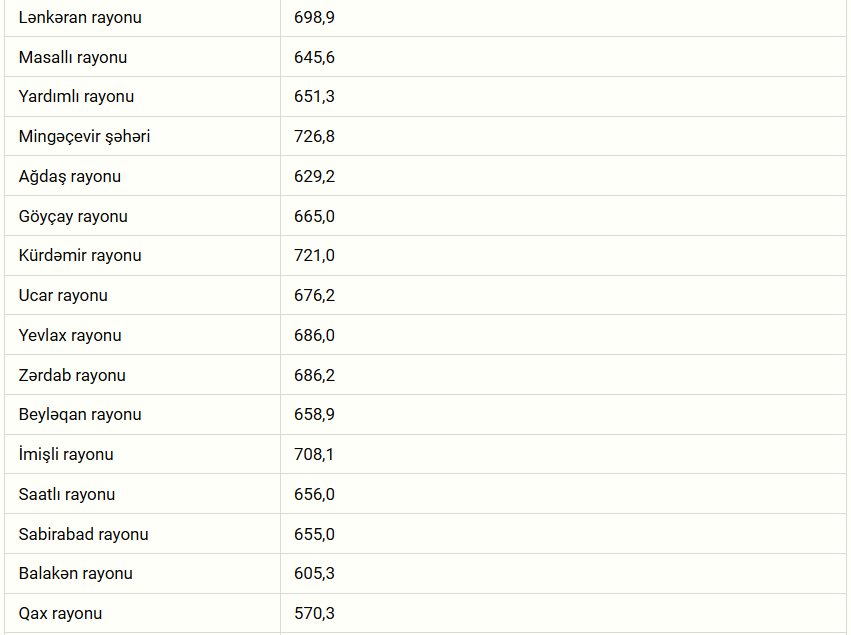Select the value 708,1 for İmişli
851x635 pixels.
pyautogui.click(x=314, y=455)
